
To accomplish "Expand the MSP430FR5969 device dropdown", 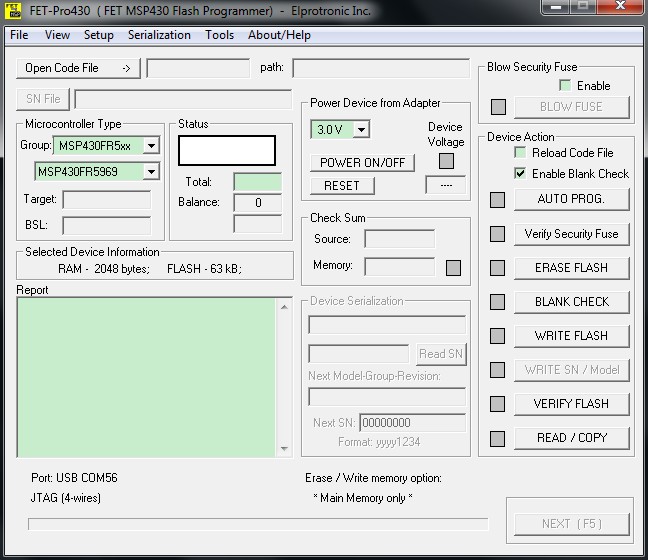I will tap(151, 172).
